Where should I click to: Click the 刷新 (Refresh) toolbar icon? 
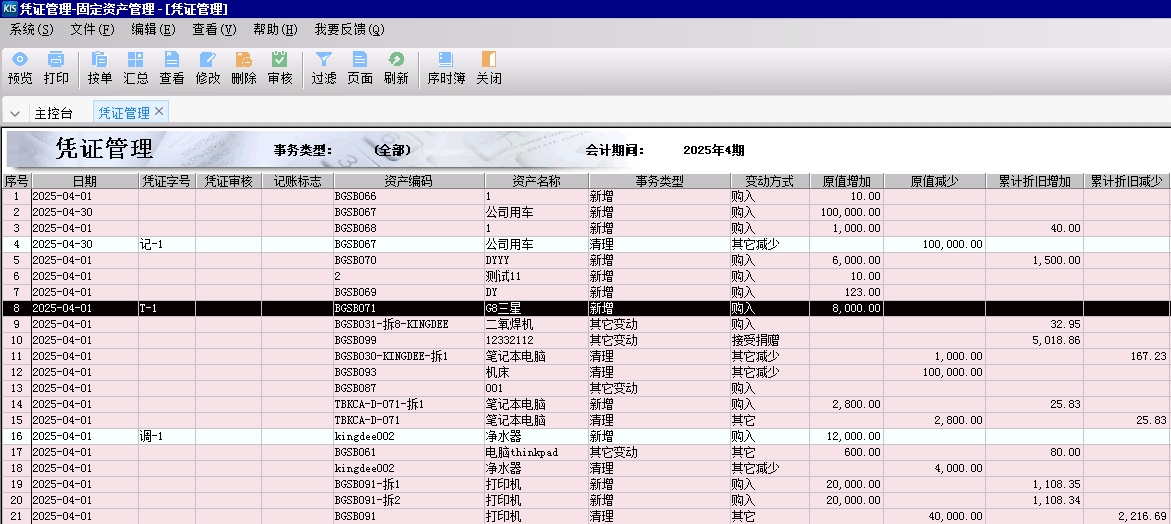click(x=396, y=68)
